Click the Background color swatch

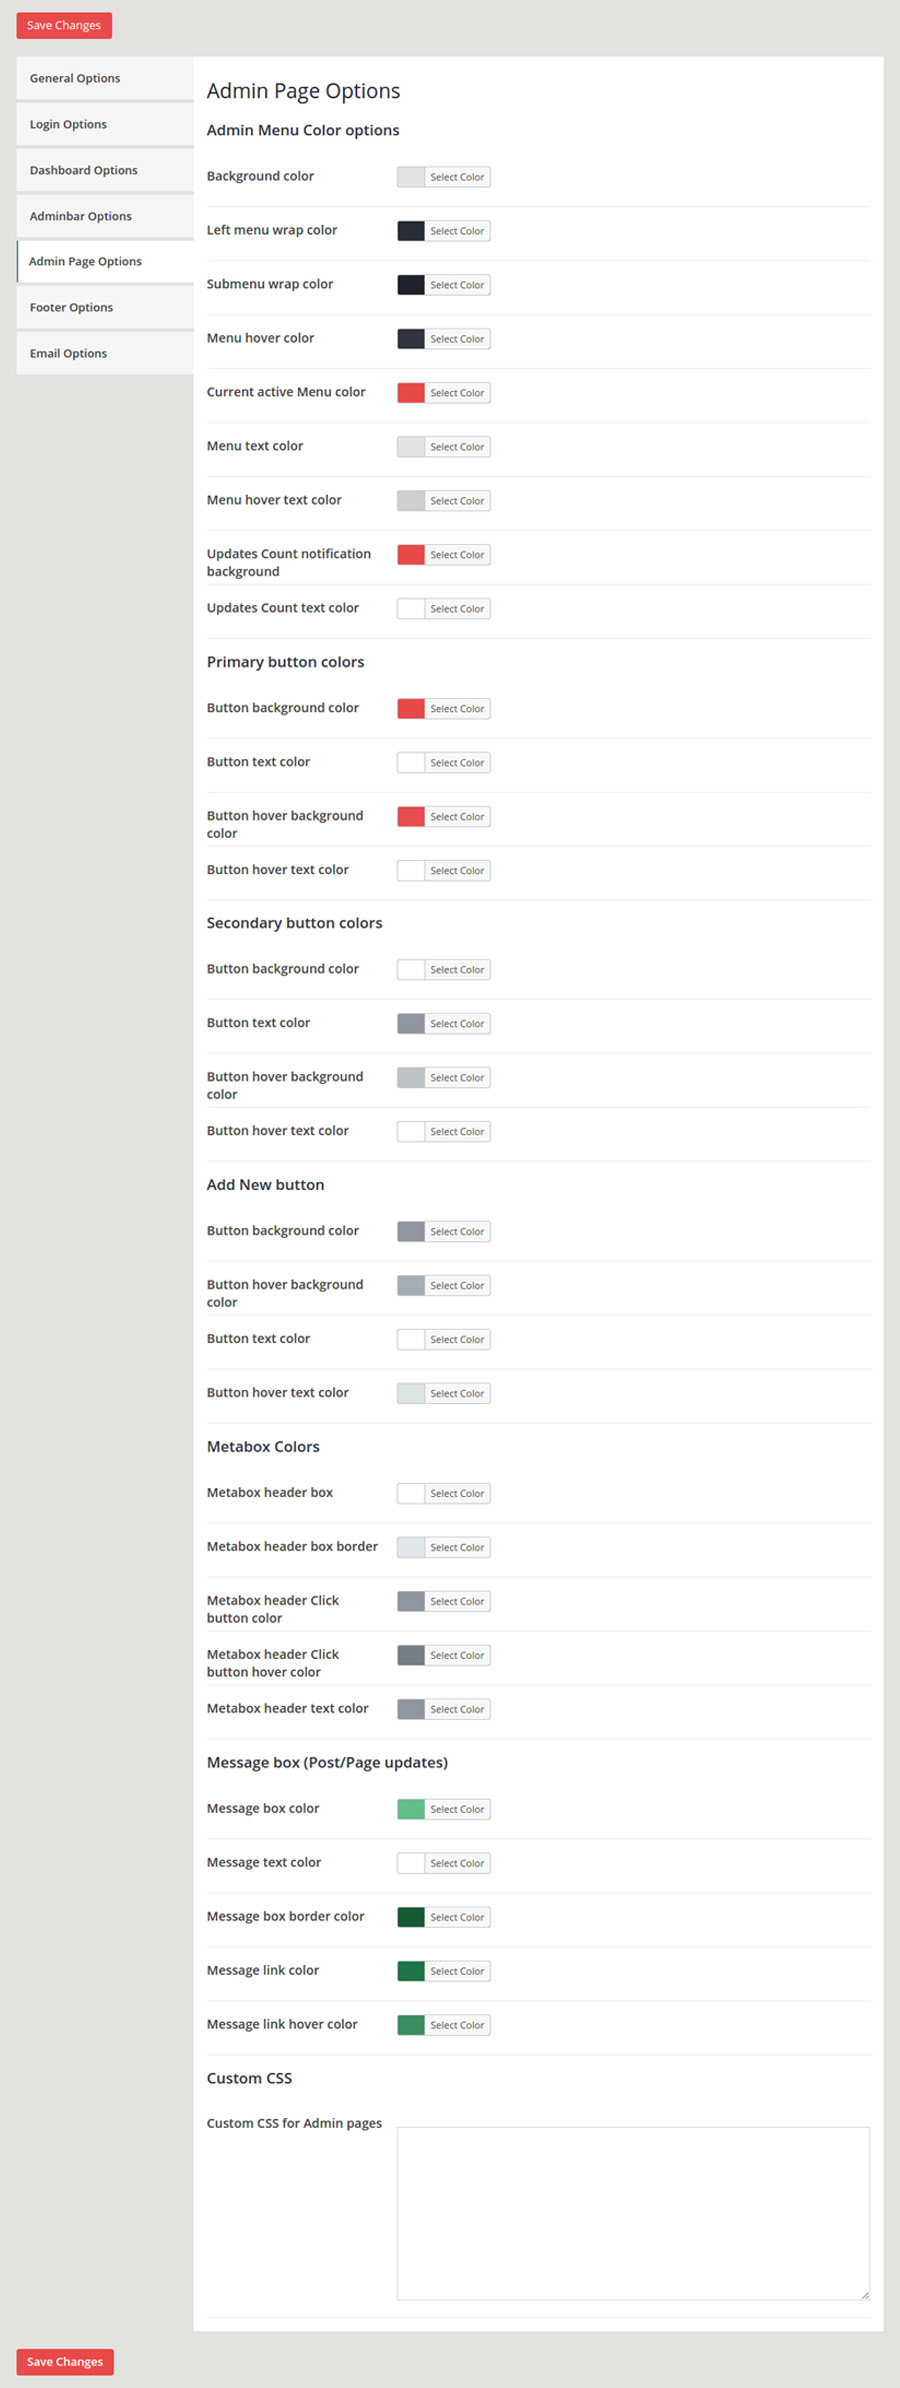[411, 177]
